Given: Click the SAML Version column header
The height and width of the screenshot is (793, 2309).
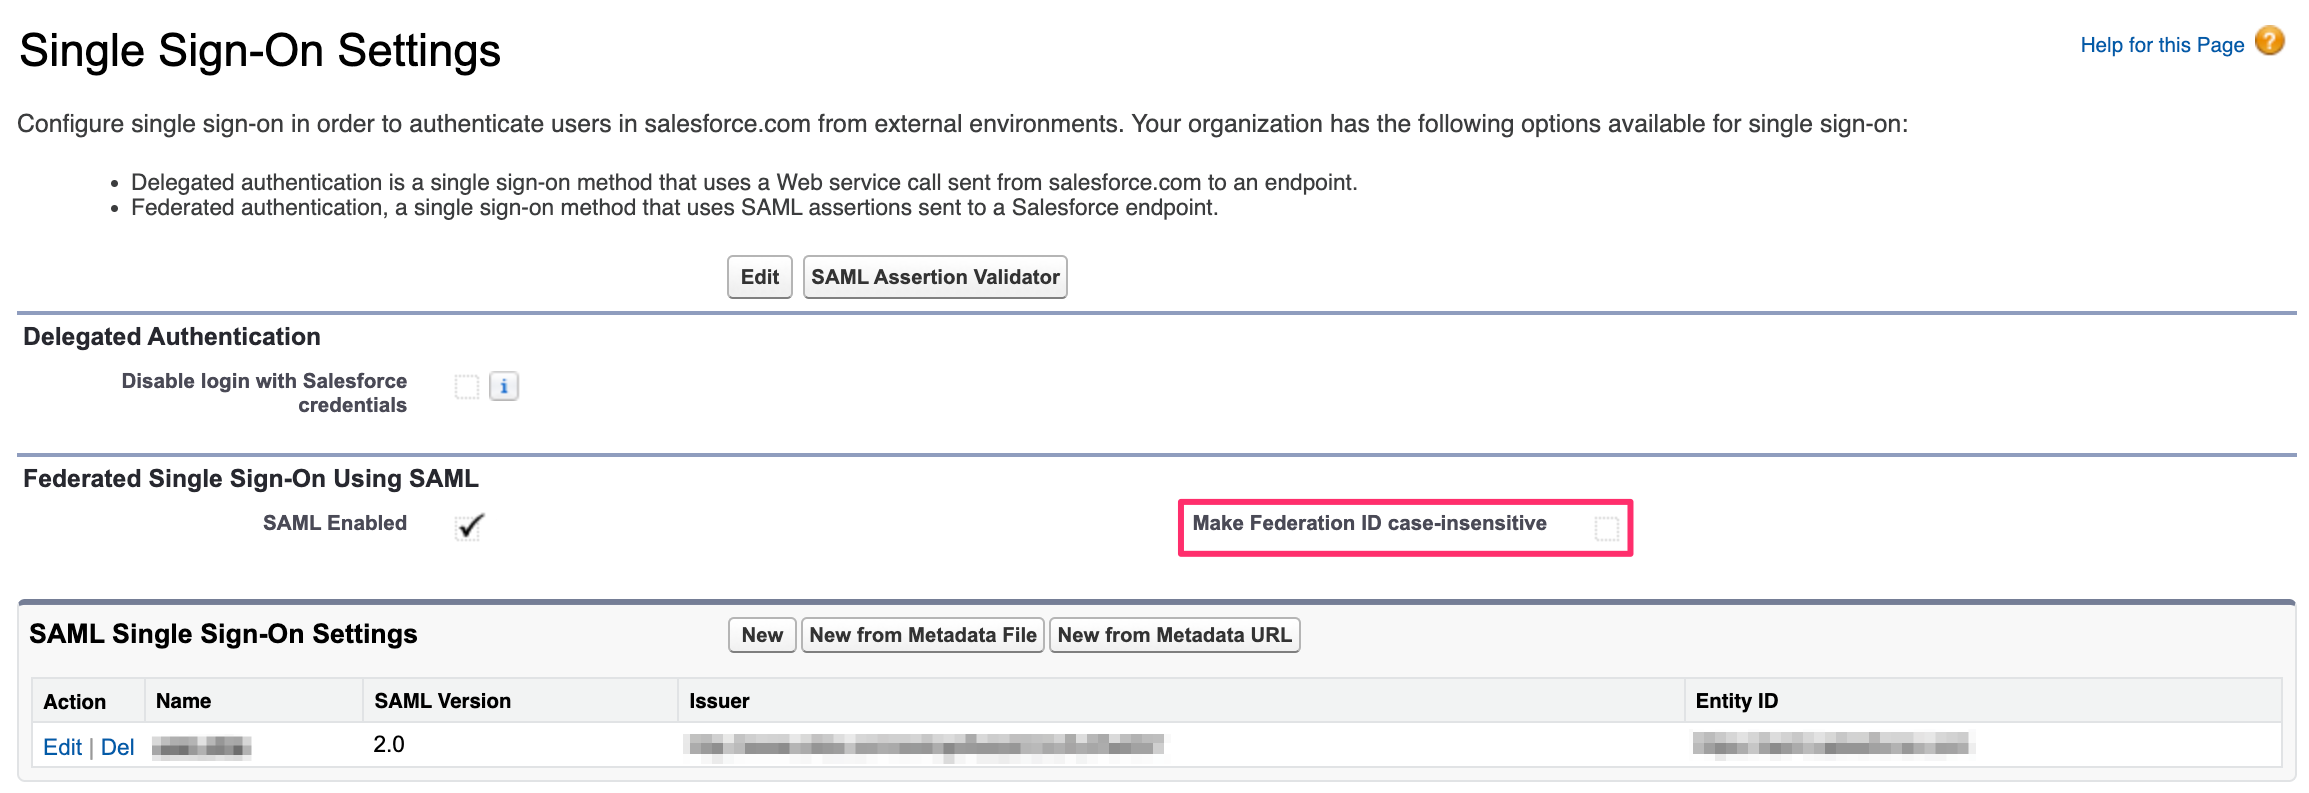Looking at the screenshot, I should pos(442,701).
